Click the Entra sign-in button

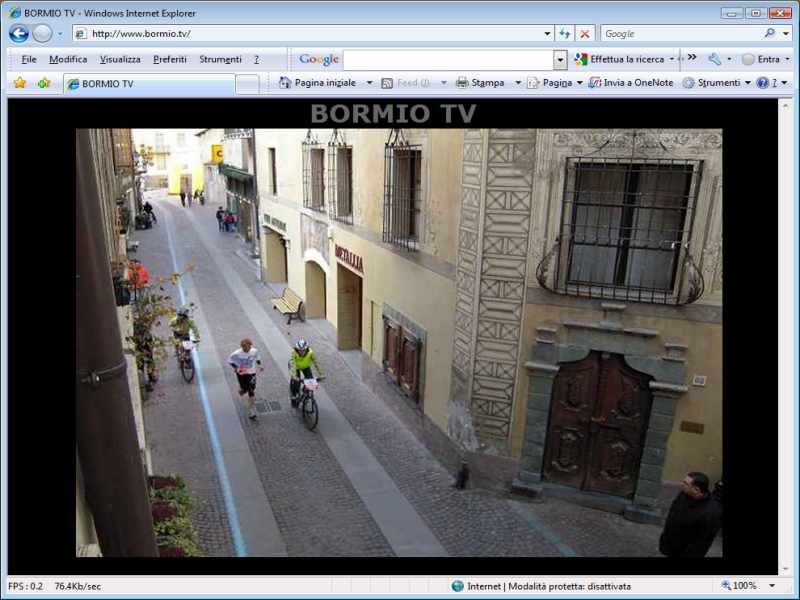point(761,59)
